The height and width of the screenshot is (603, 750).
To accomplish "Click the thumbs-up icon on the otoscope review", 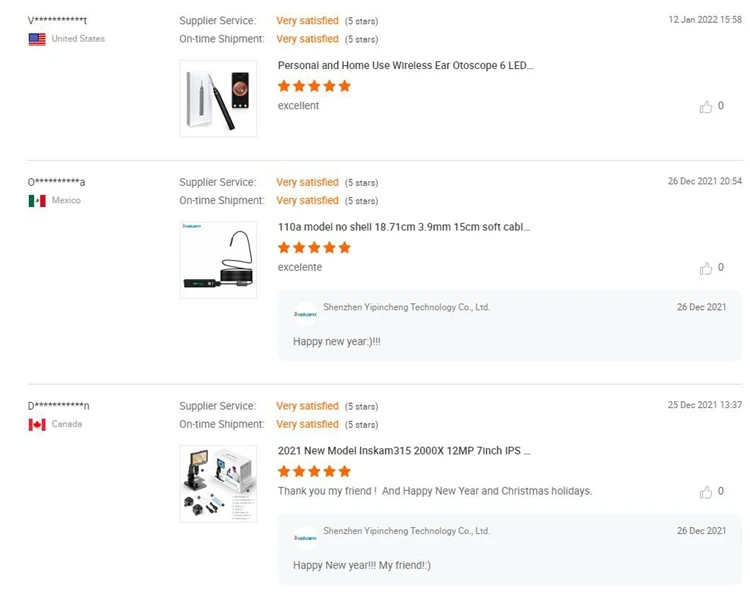I will 707,107.
